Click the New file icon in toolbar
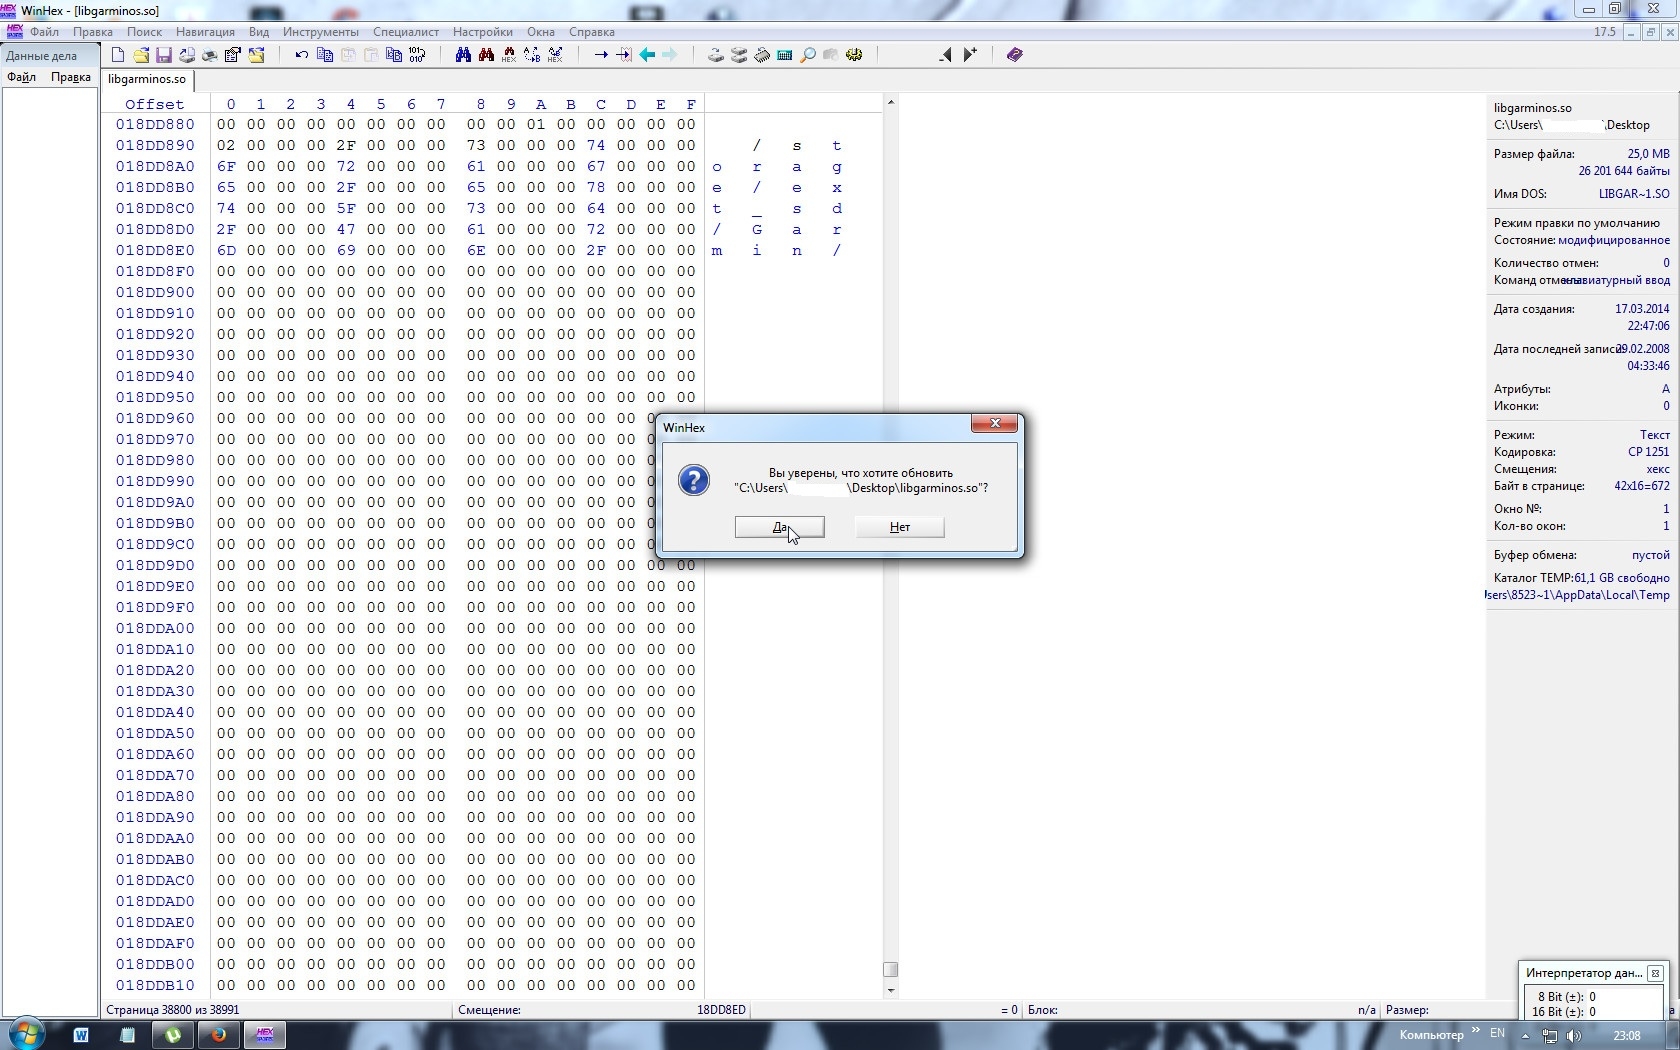The image size is (1680, 1050). point(118,55)
